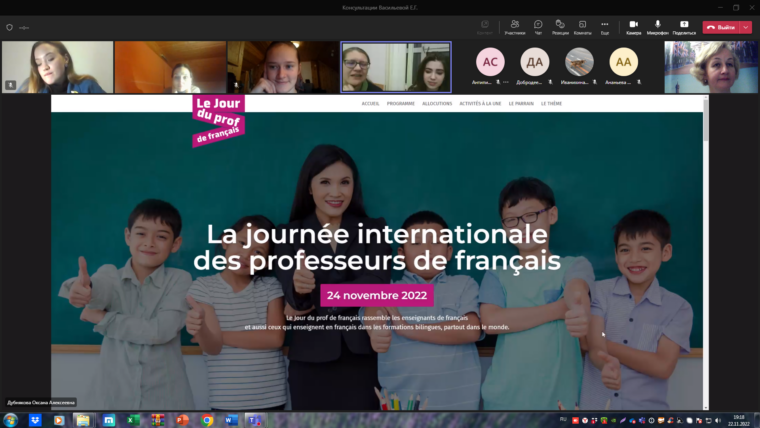The image size is (760, 428).
Task: Open the three-dot menu in the top-left title bar
Action: (22, 27)
